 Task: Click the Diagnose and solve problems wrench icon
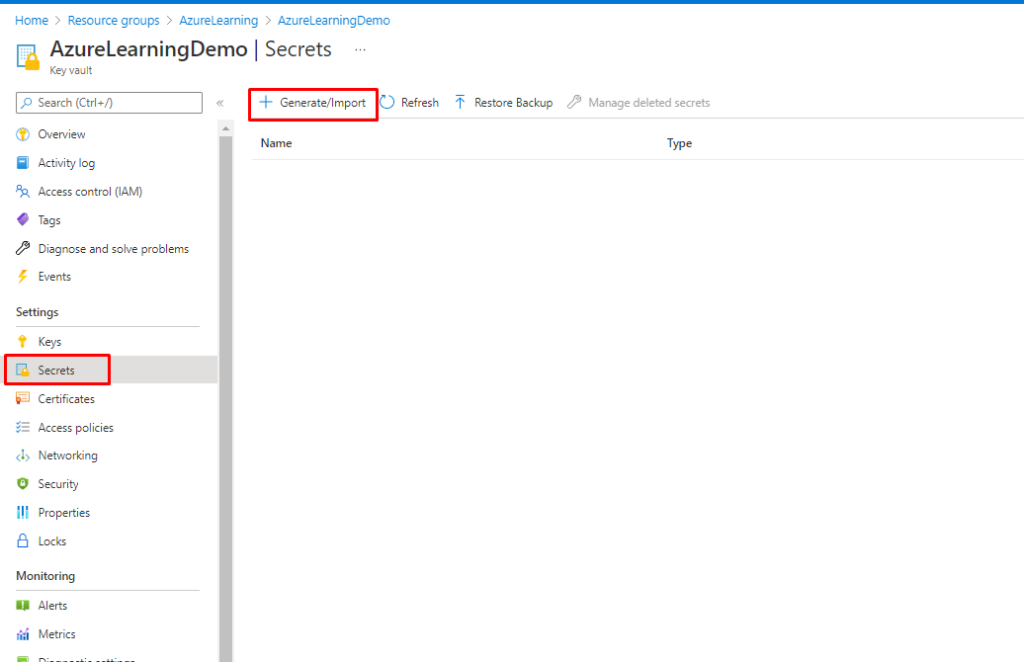pos(23,248)
